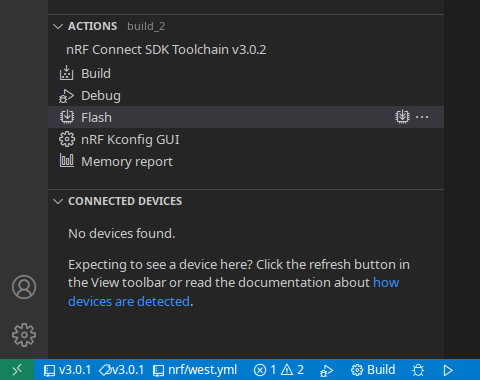Click the play launch icon in status bar
This screenshot has width=480, height=380.
(448, 370)
